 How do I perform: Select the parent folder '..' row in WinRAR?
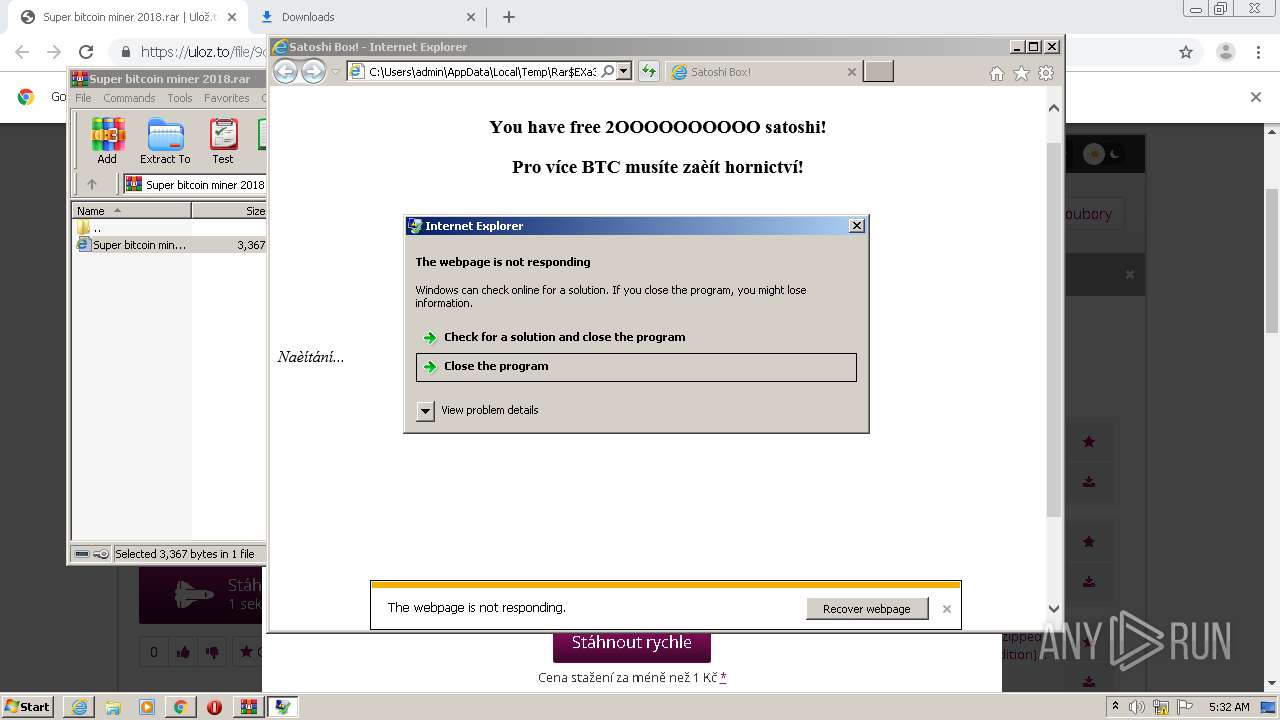point(169,228)
